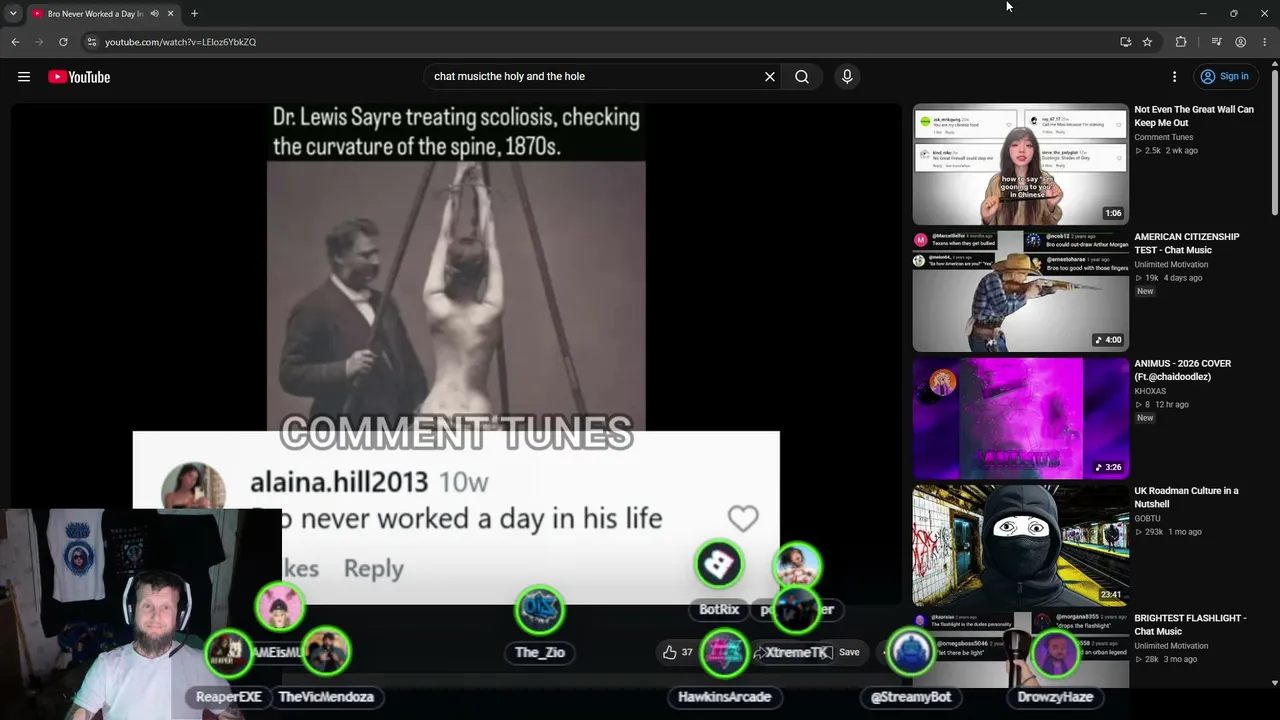1280x720 pixels.
Task: Mute the tab via its speaker icon
Action: pyautogui.click(x=154, y=14)
